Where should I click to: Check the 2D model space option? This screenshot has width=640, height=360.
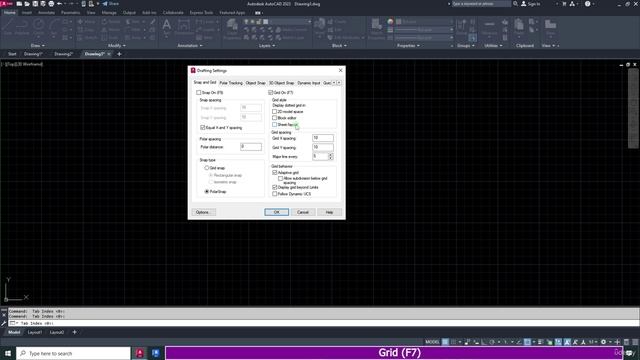(275, 111)
